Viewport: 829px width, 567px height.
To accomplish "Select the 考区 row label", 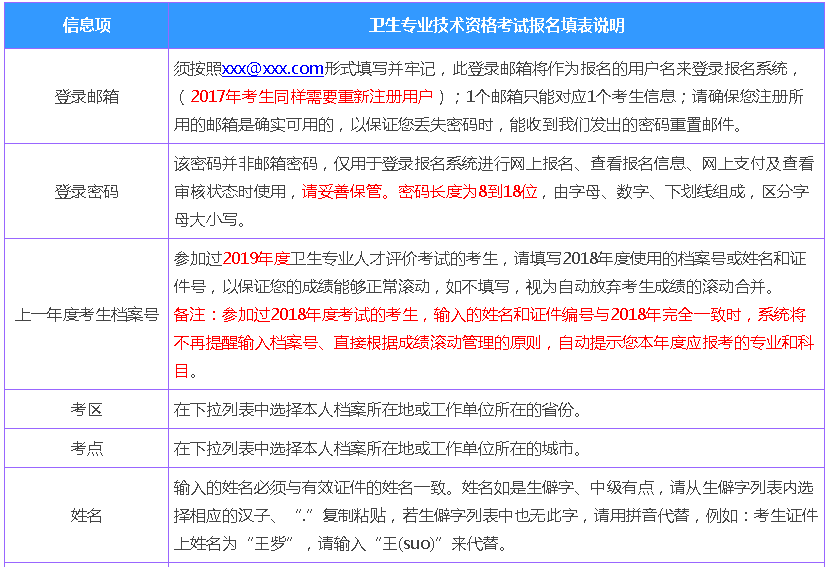I will [x=87, y=409].
